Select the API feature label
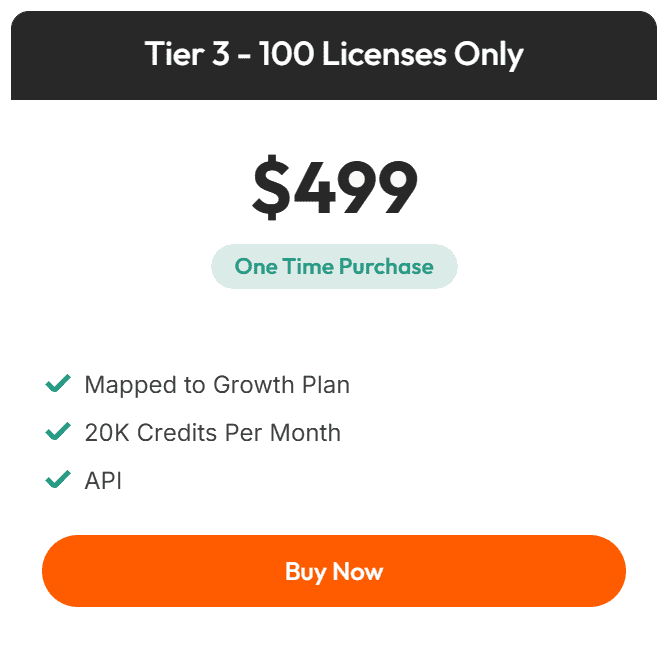 coord(103,481)
